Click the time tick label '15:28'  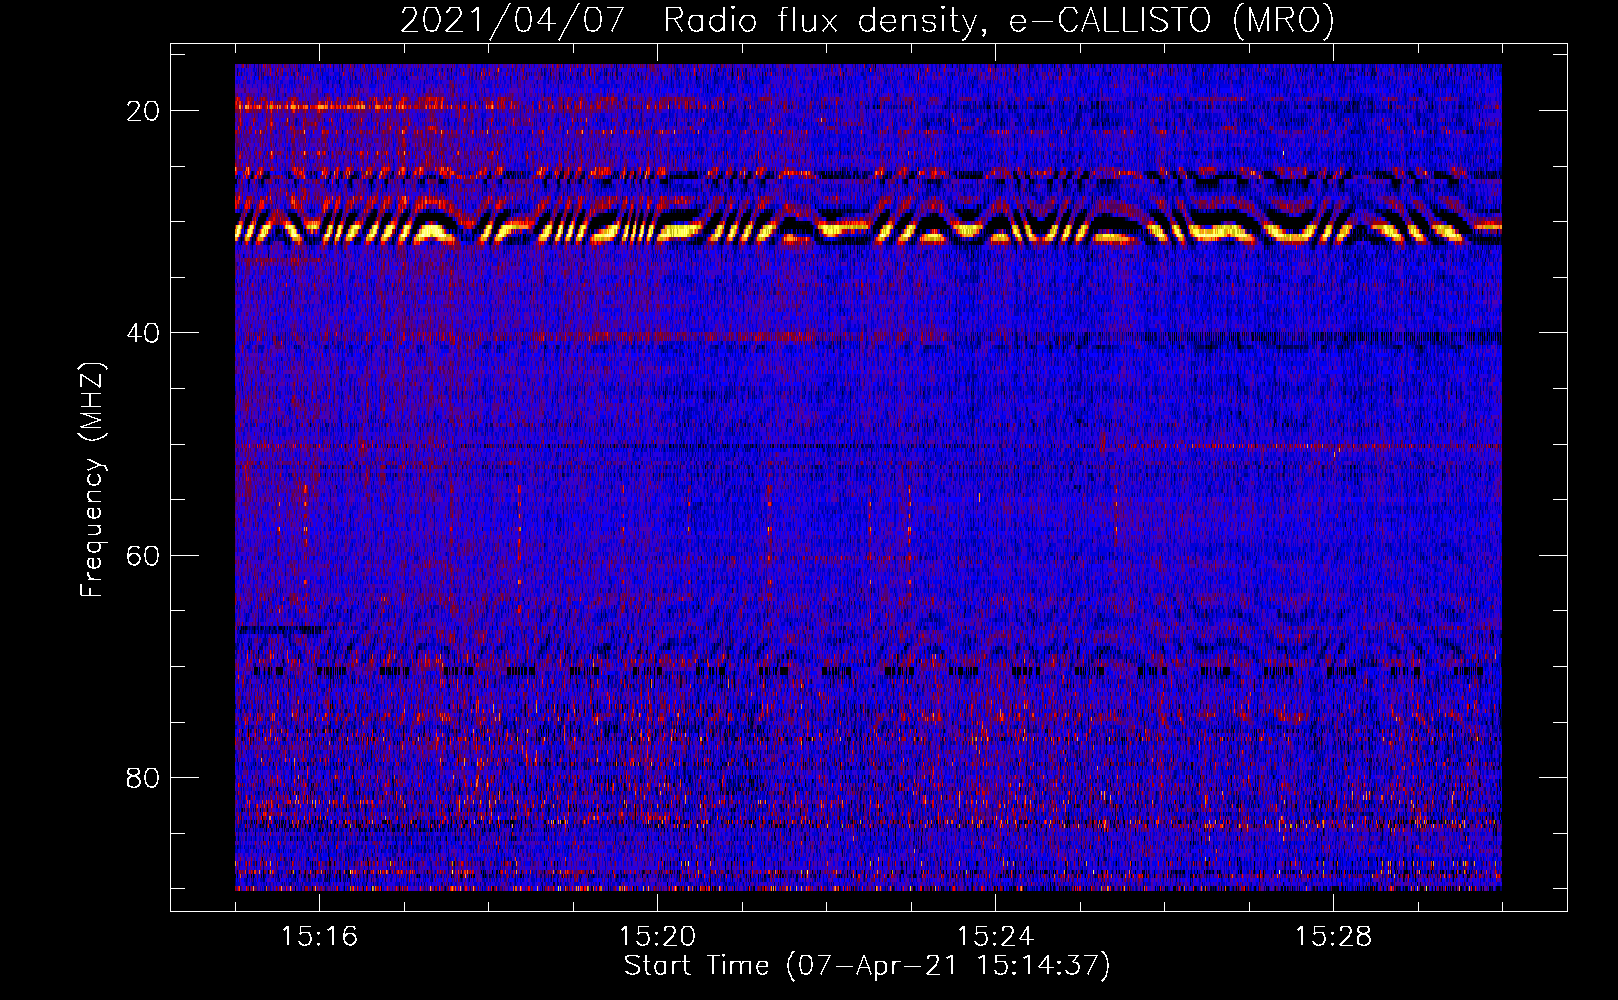click(x=1333, y=936)
